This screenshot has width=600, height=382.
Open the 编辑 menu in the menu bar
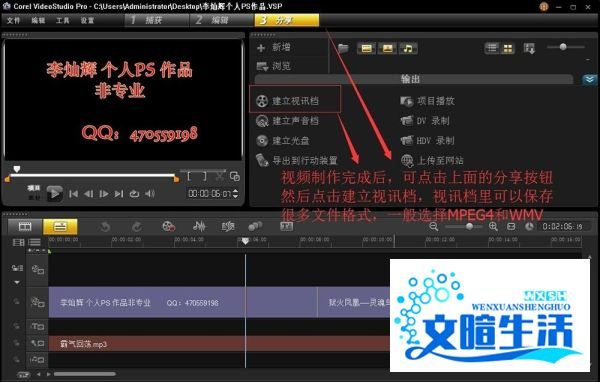(x=38, y=20)
